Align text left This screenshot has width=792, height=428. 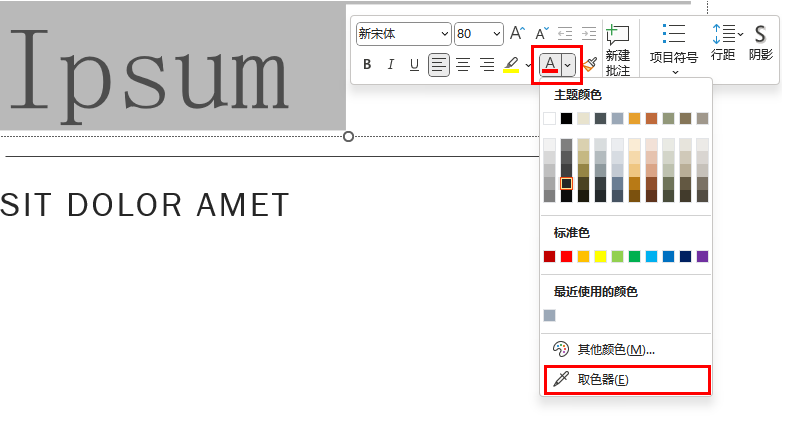tap(438, 65)
